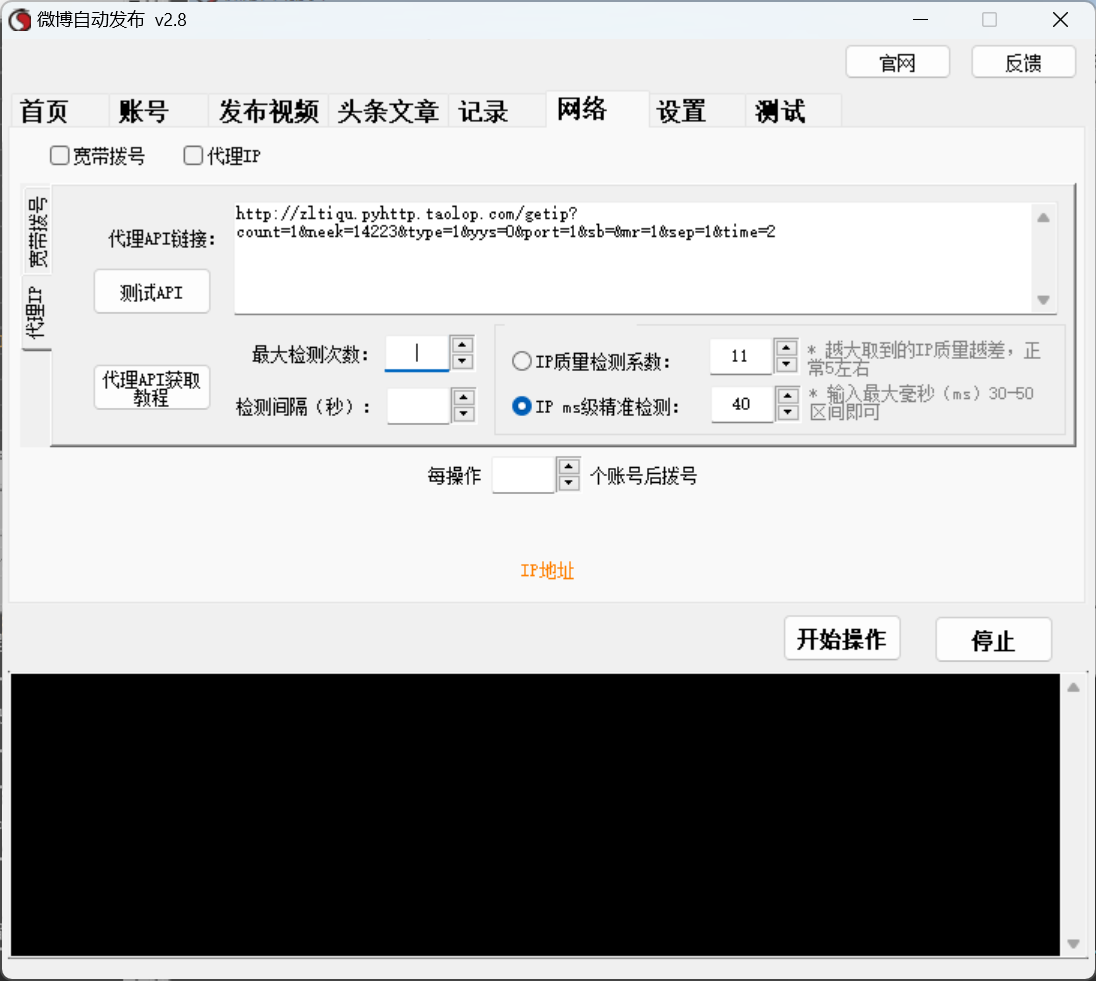Click inside the black log console area
The image size is (1096, 981).
click(535, 815)
